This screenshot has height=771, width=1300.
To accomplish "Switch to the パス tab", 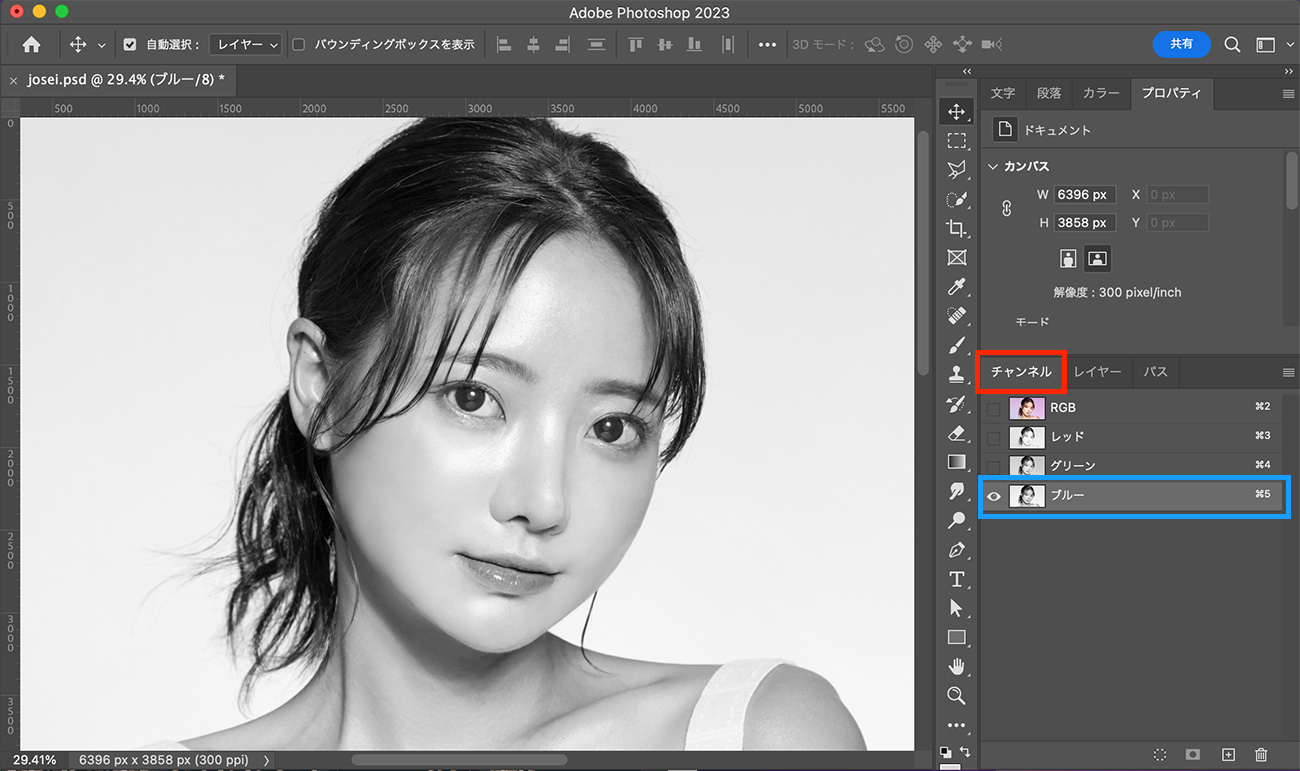I will click(1156, 372).
